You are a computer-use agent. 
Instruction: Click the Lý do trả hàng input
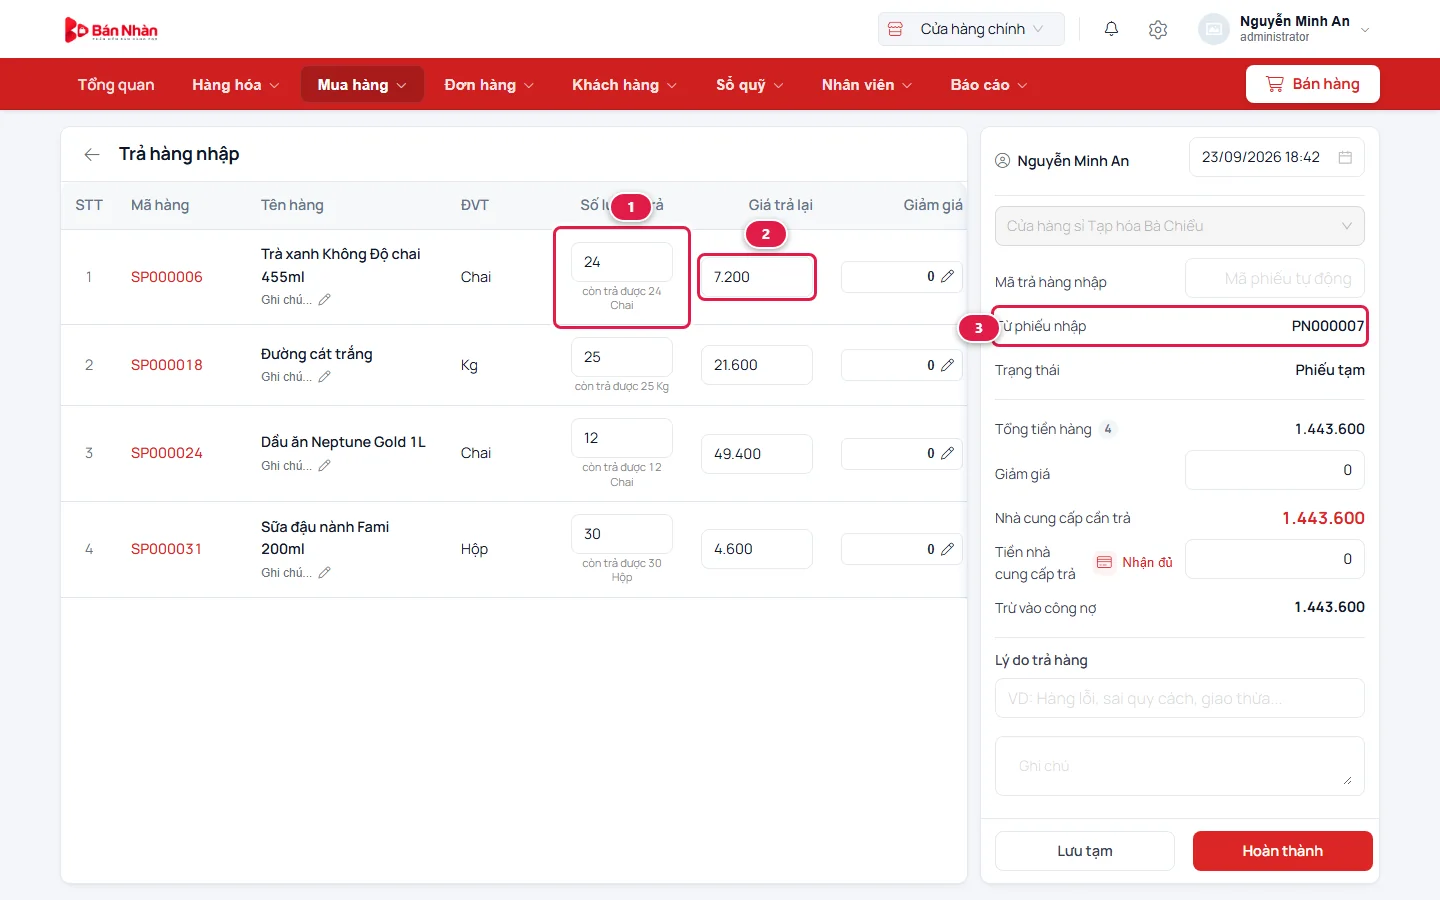(x=1180, y=698)
